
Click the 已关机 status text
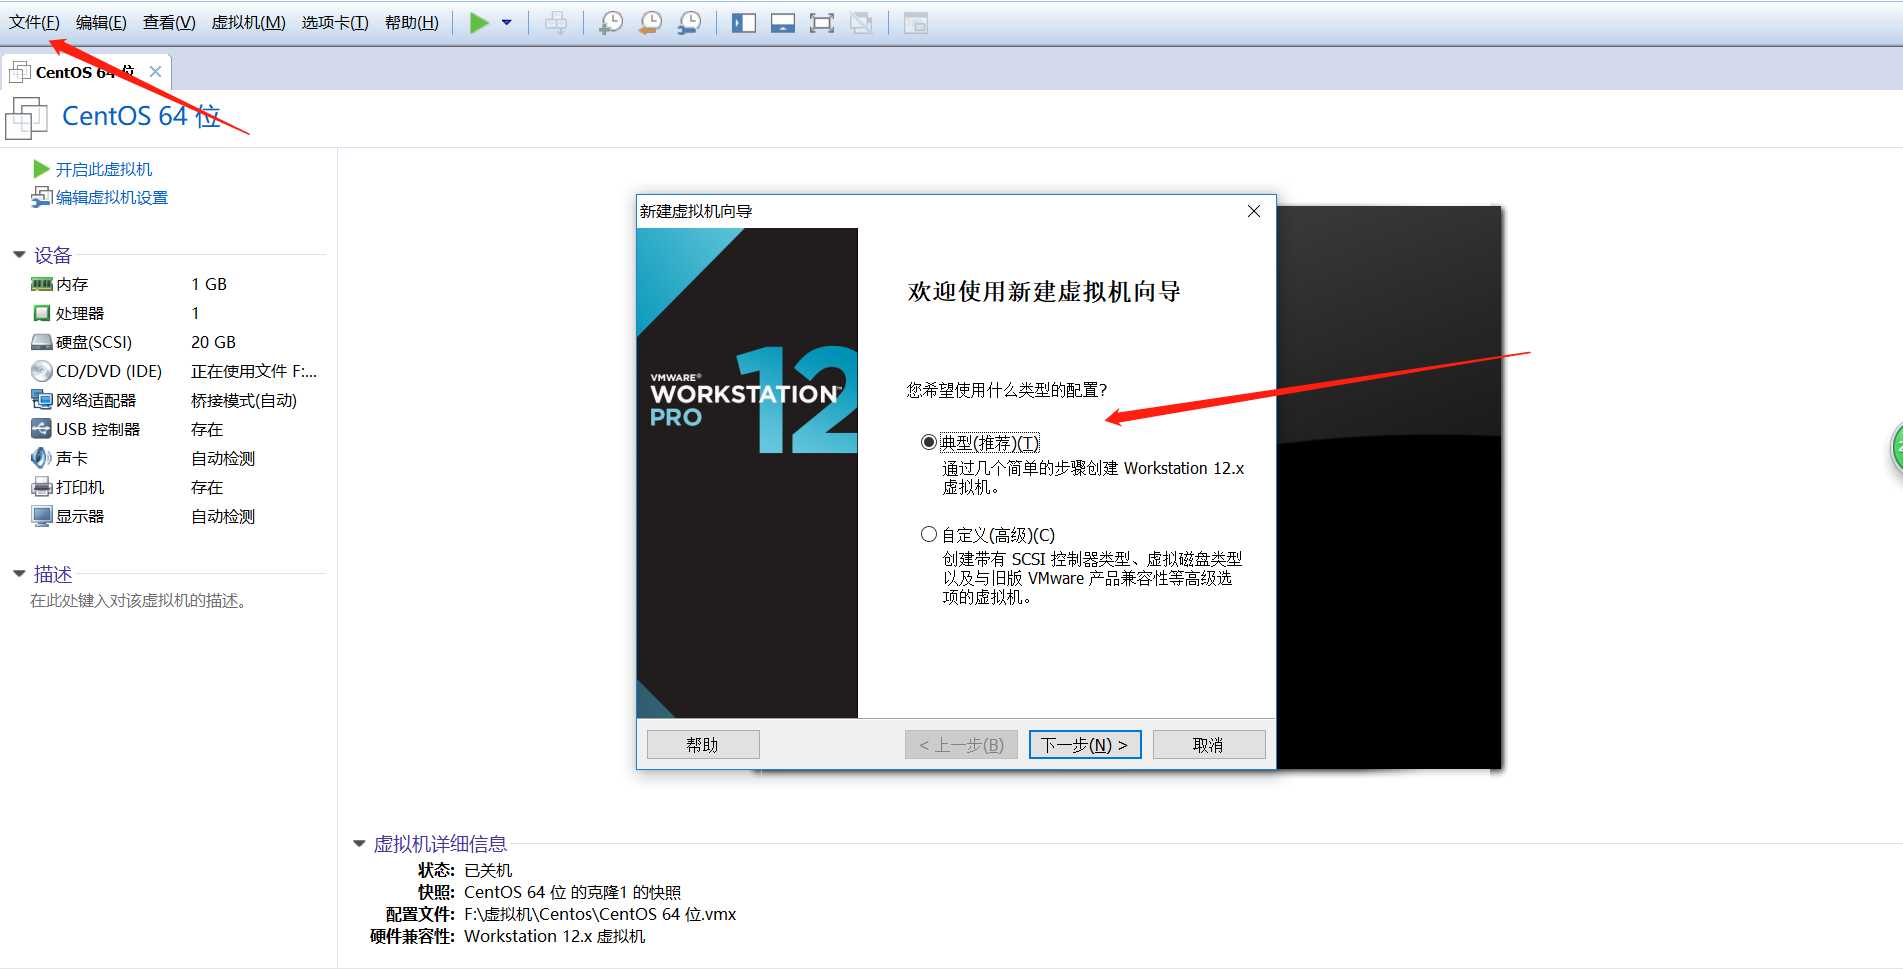pyautogui.click(x=488, y=870)
